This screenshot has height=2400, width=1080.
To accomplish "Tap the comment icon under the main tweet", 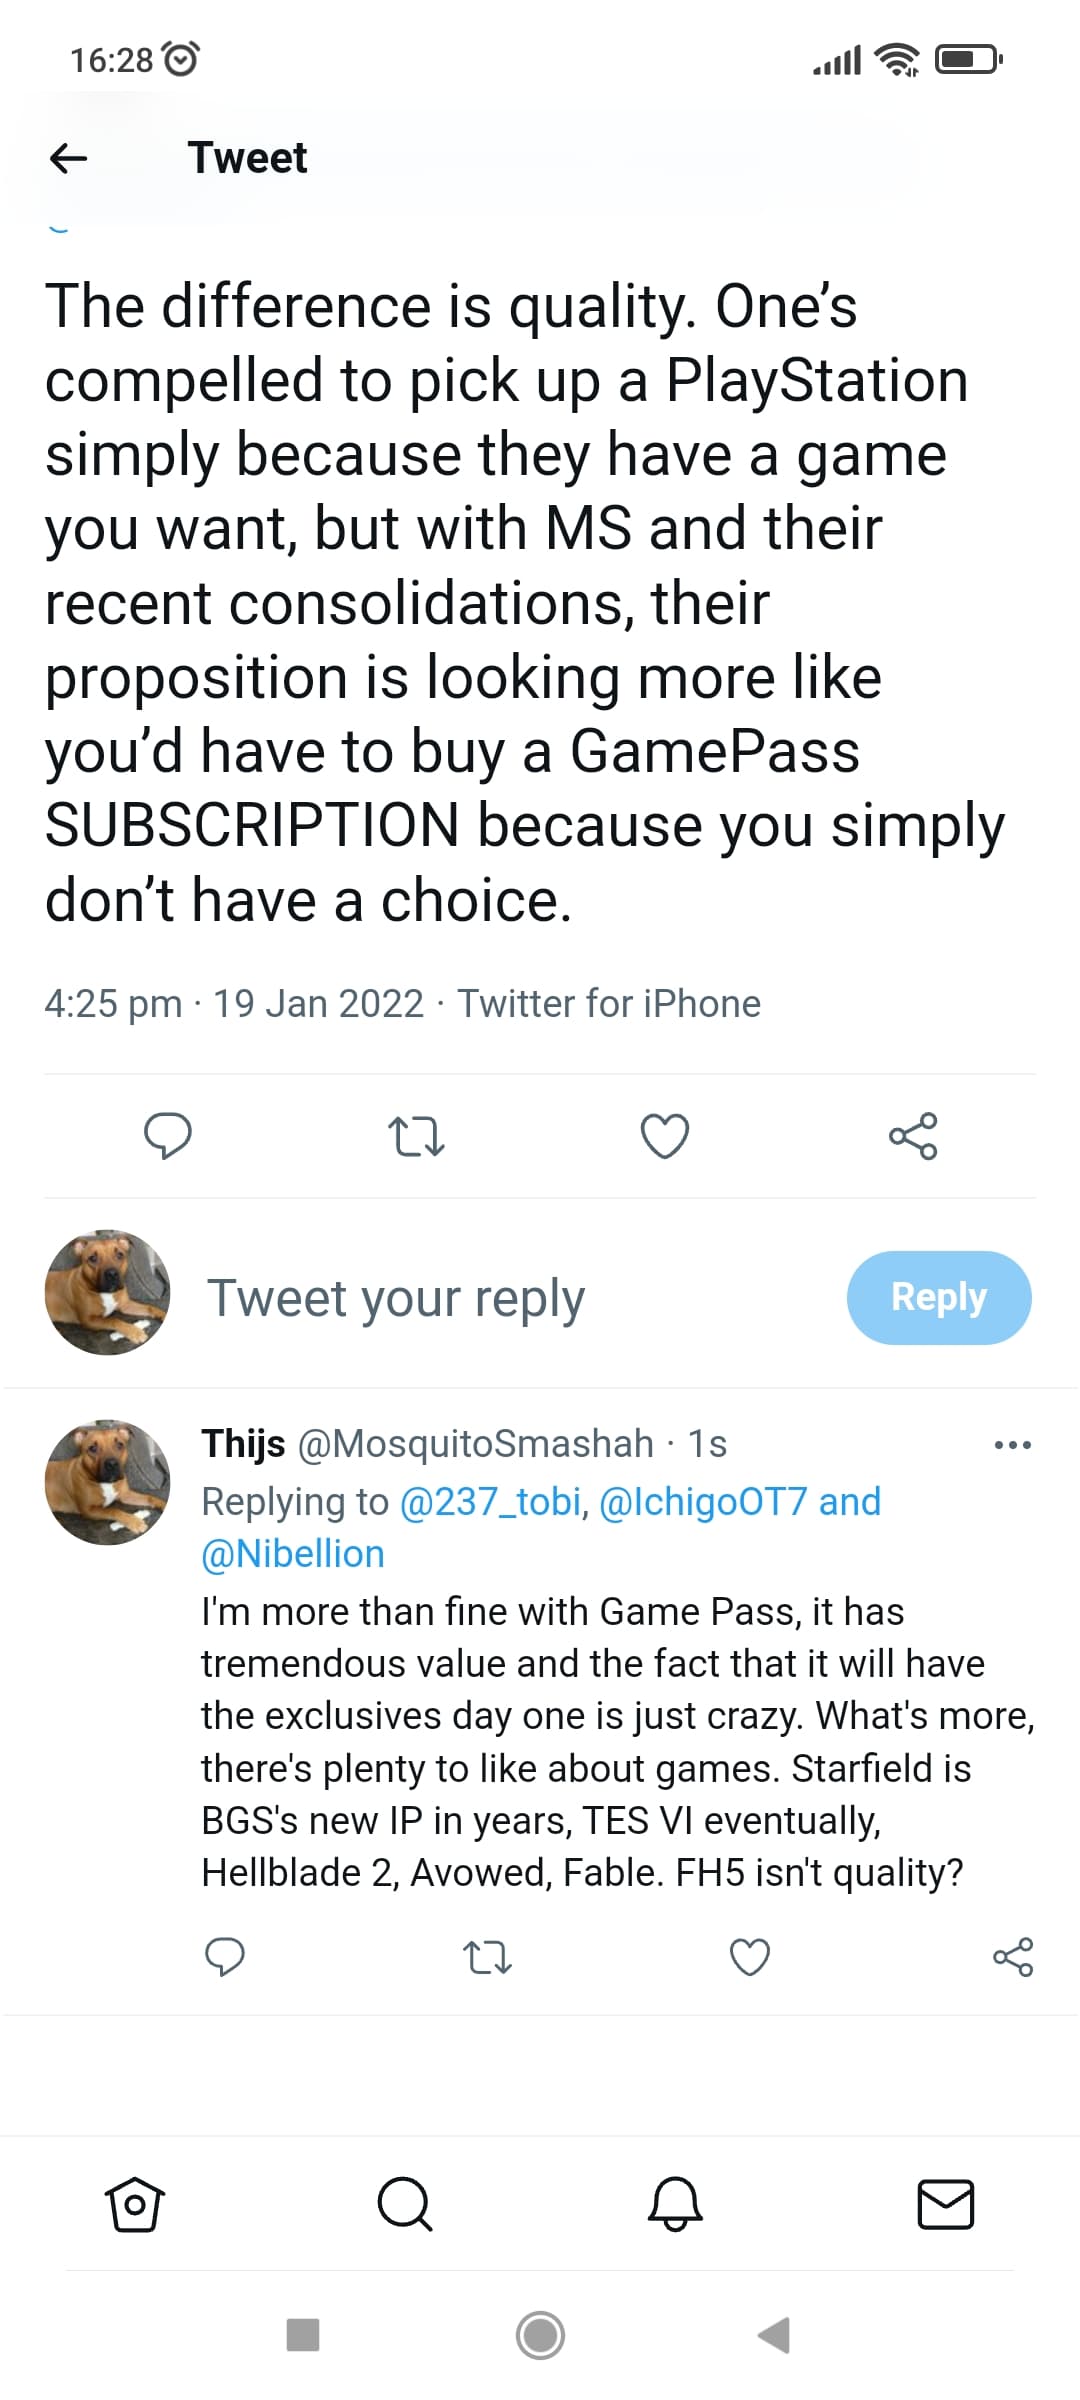I will (x=168, y=1136).
